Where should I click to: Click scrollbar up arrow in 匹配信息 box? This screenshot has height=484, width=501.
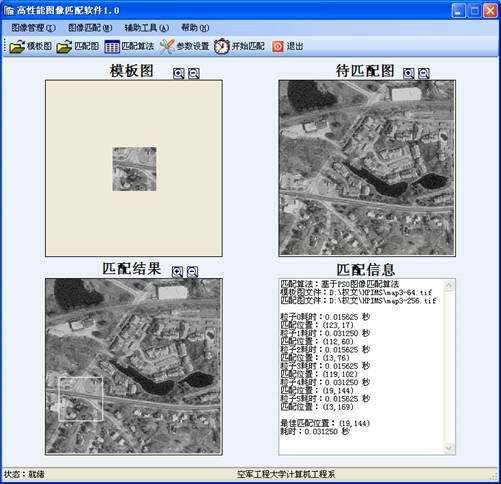pos(449,285)
